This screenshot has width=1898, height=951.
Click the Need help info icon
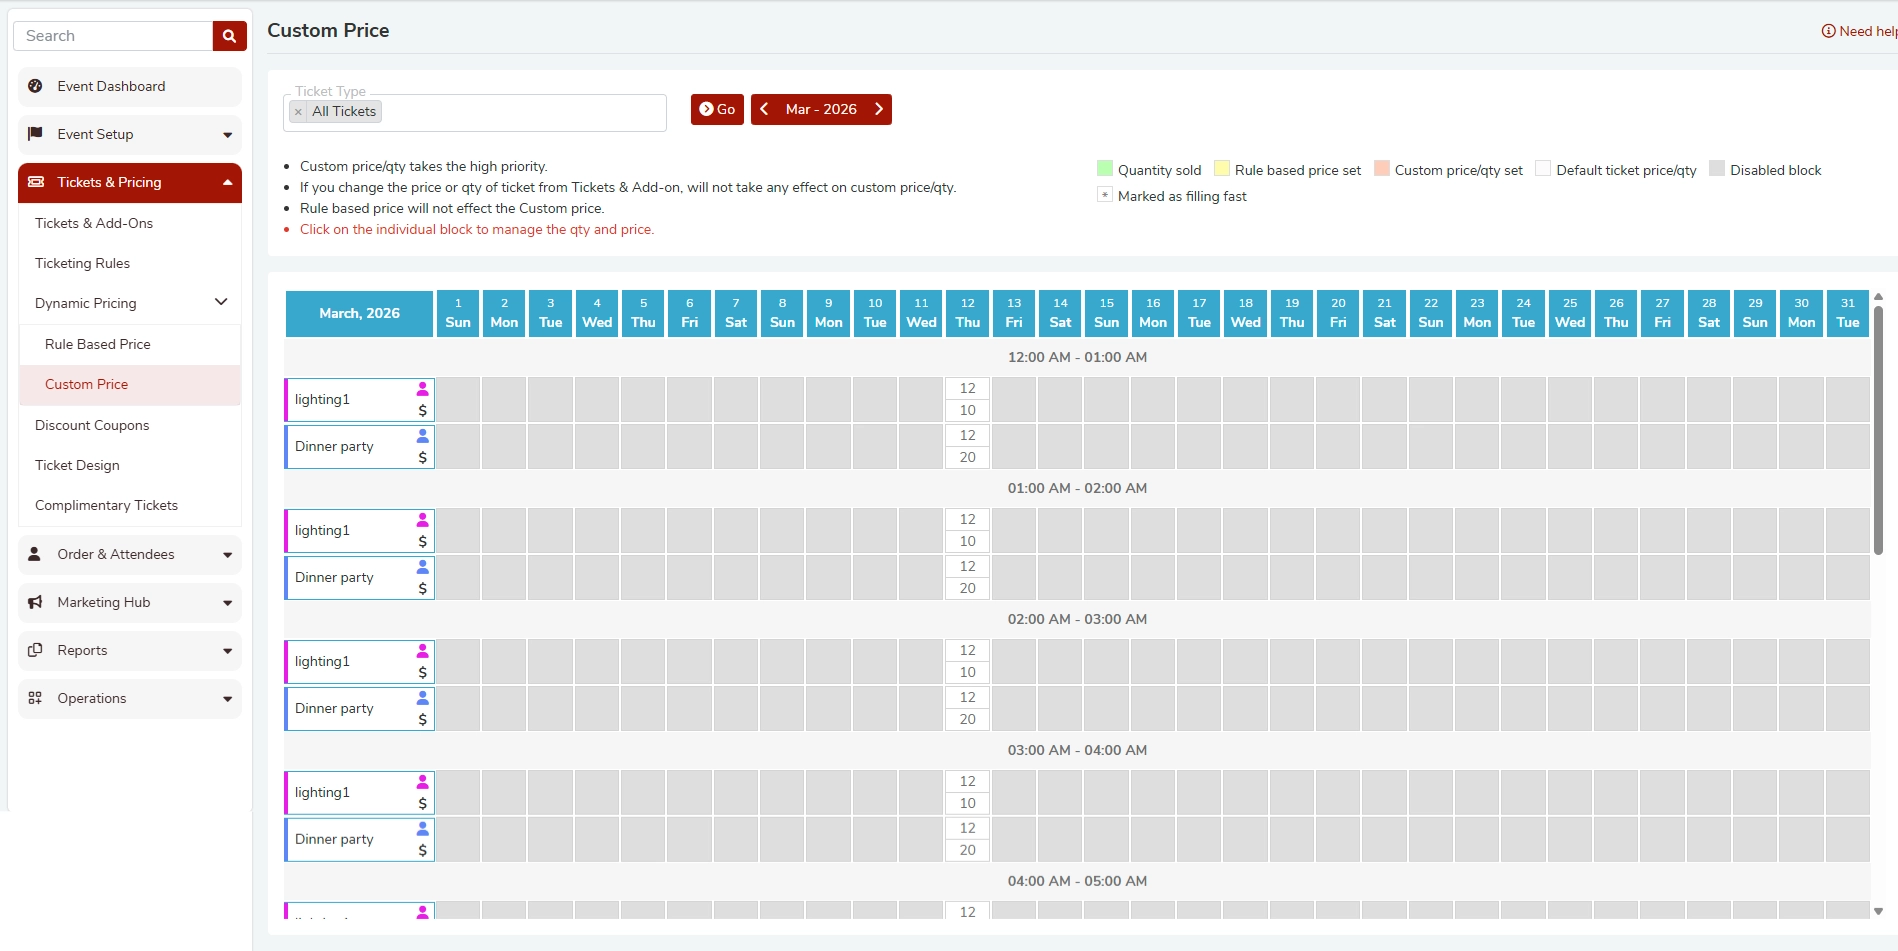click(x=1829, y=31)
